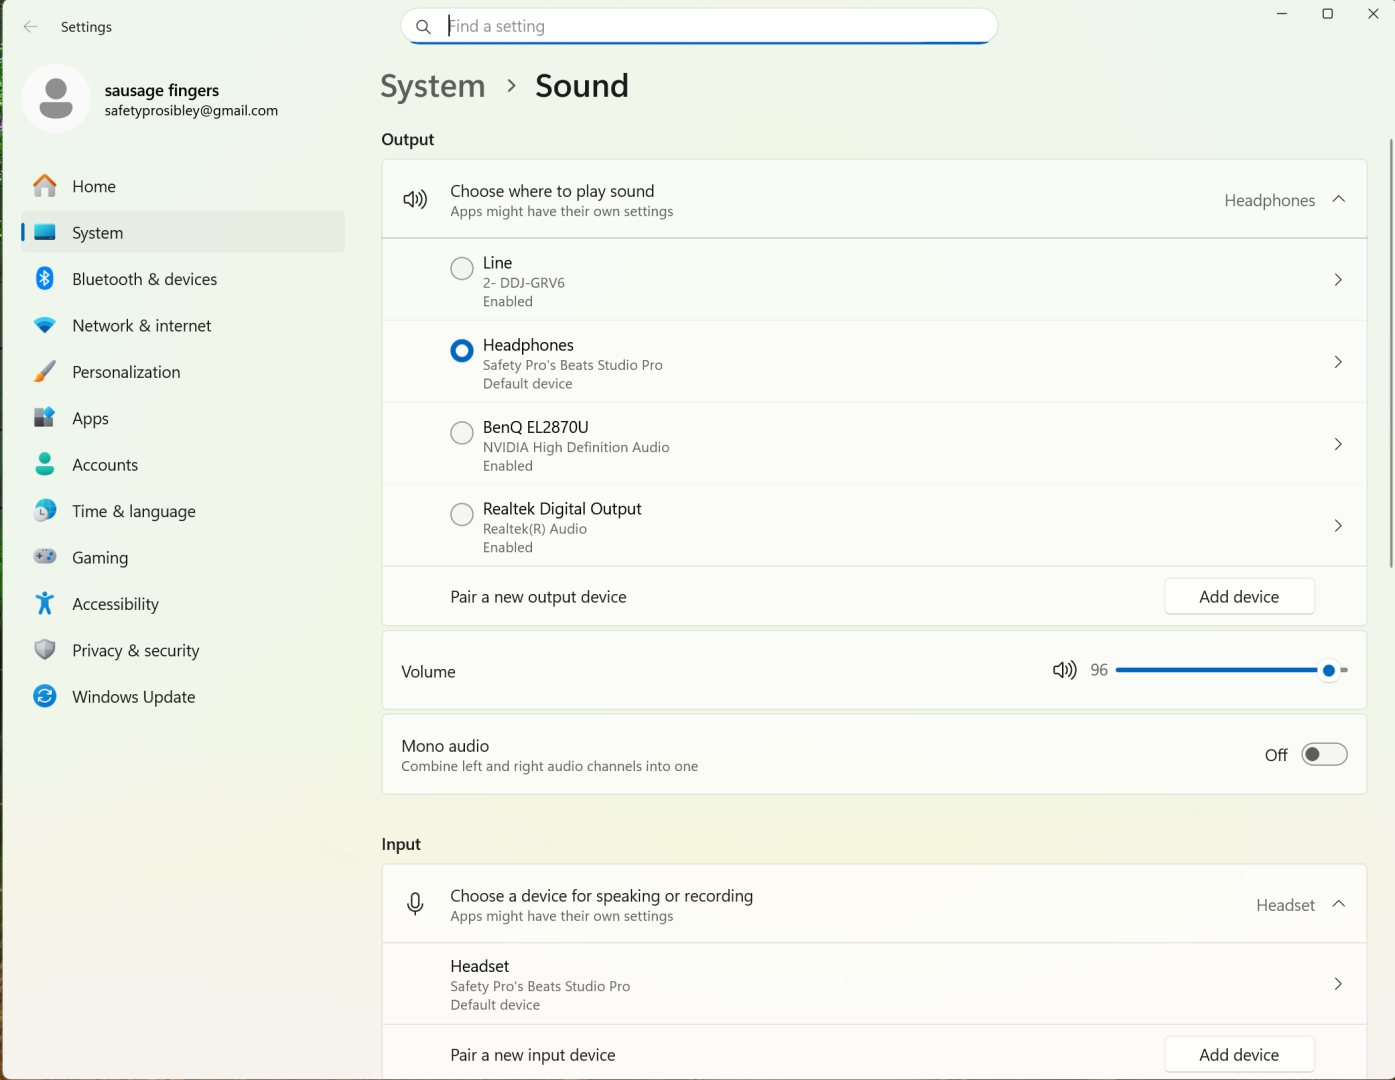Click the Bluetooth & devices icon
The width and height of the screenshot is (1395, 1080).
point(45,279)
